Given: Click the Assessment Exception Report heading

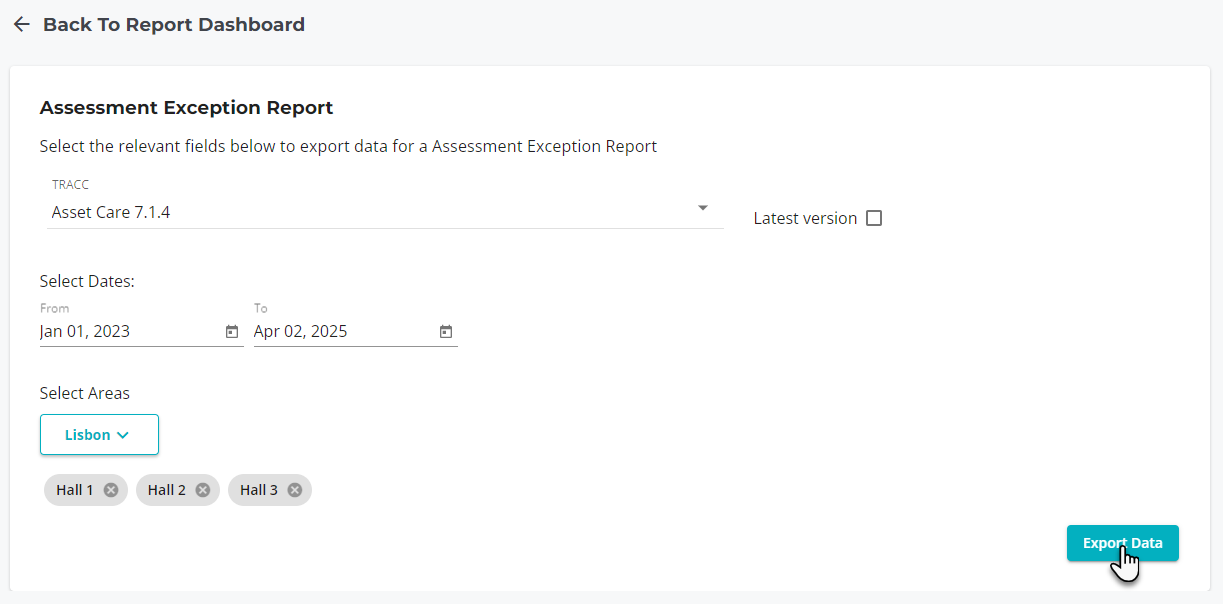Looking at the screenshot, I should pos(186,107).
